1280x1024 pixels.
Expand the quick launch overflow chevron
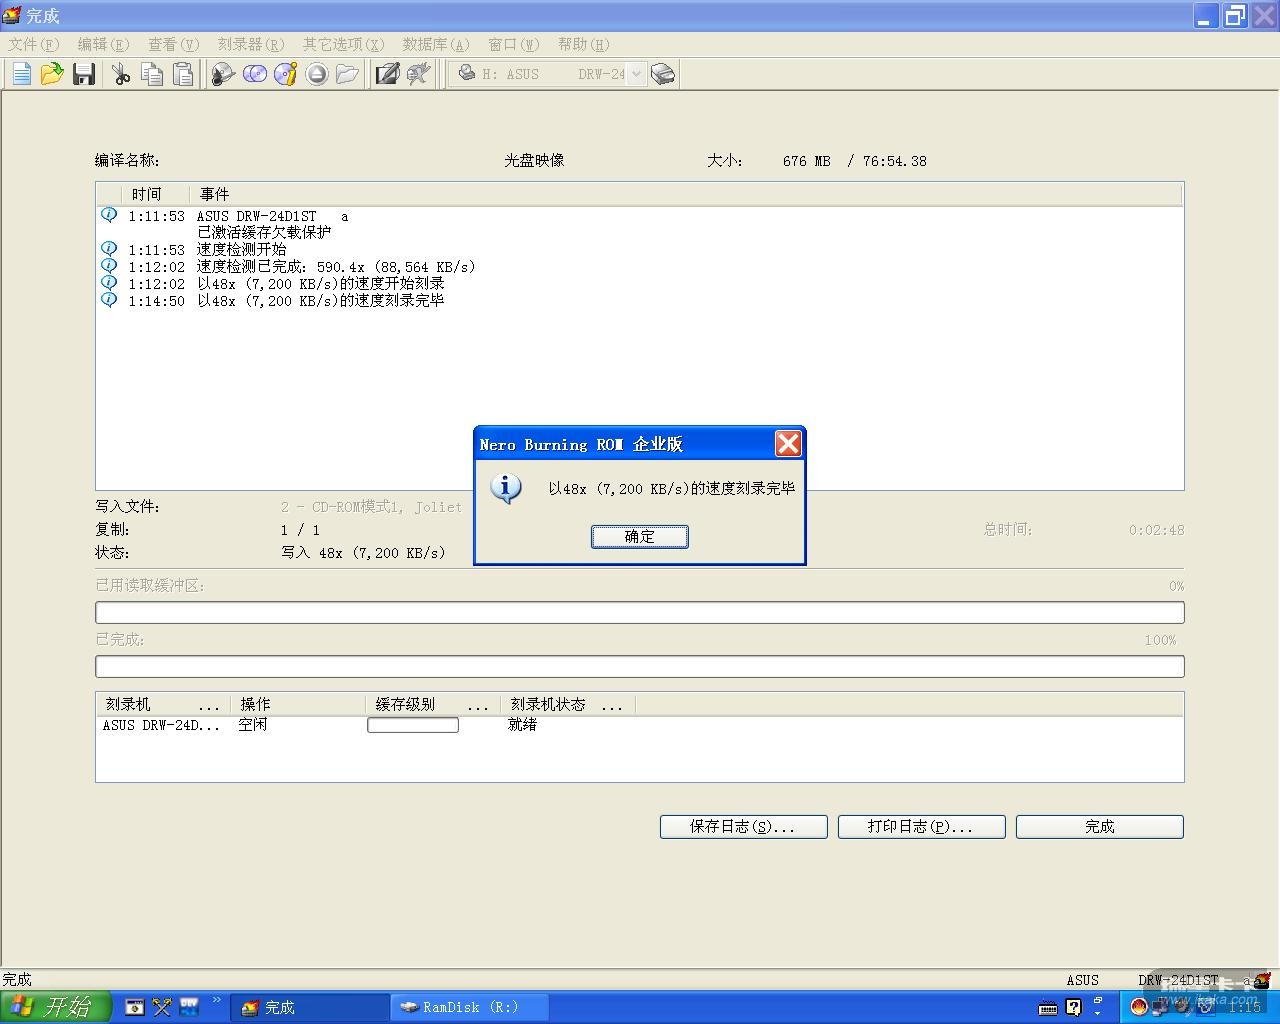[x=216, y=1001]
